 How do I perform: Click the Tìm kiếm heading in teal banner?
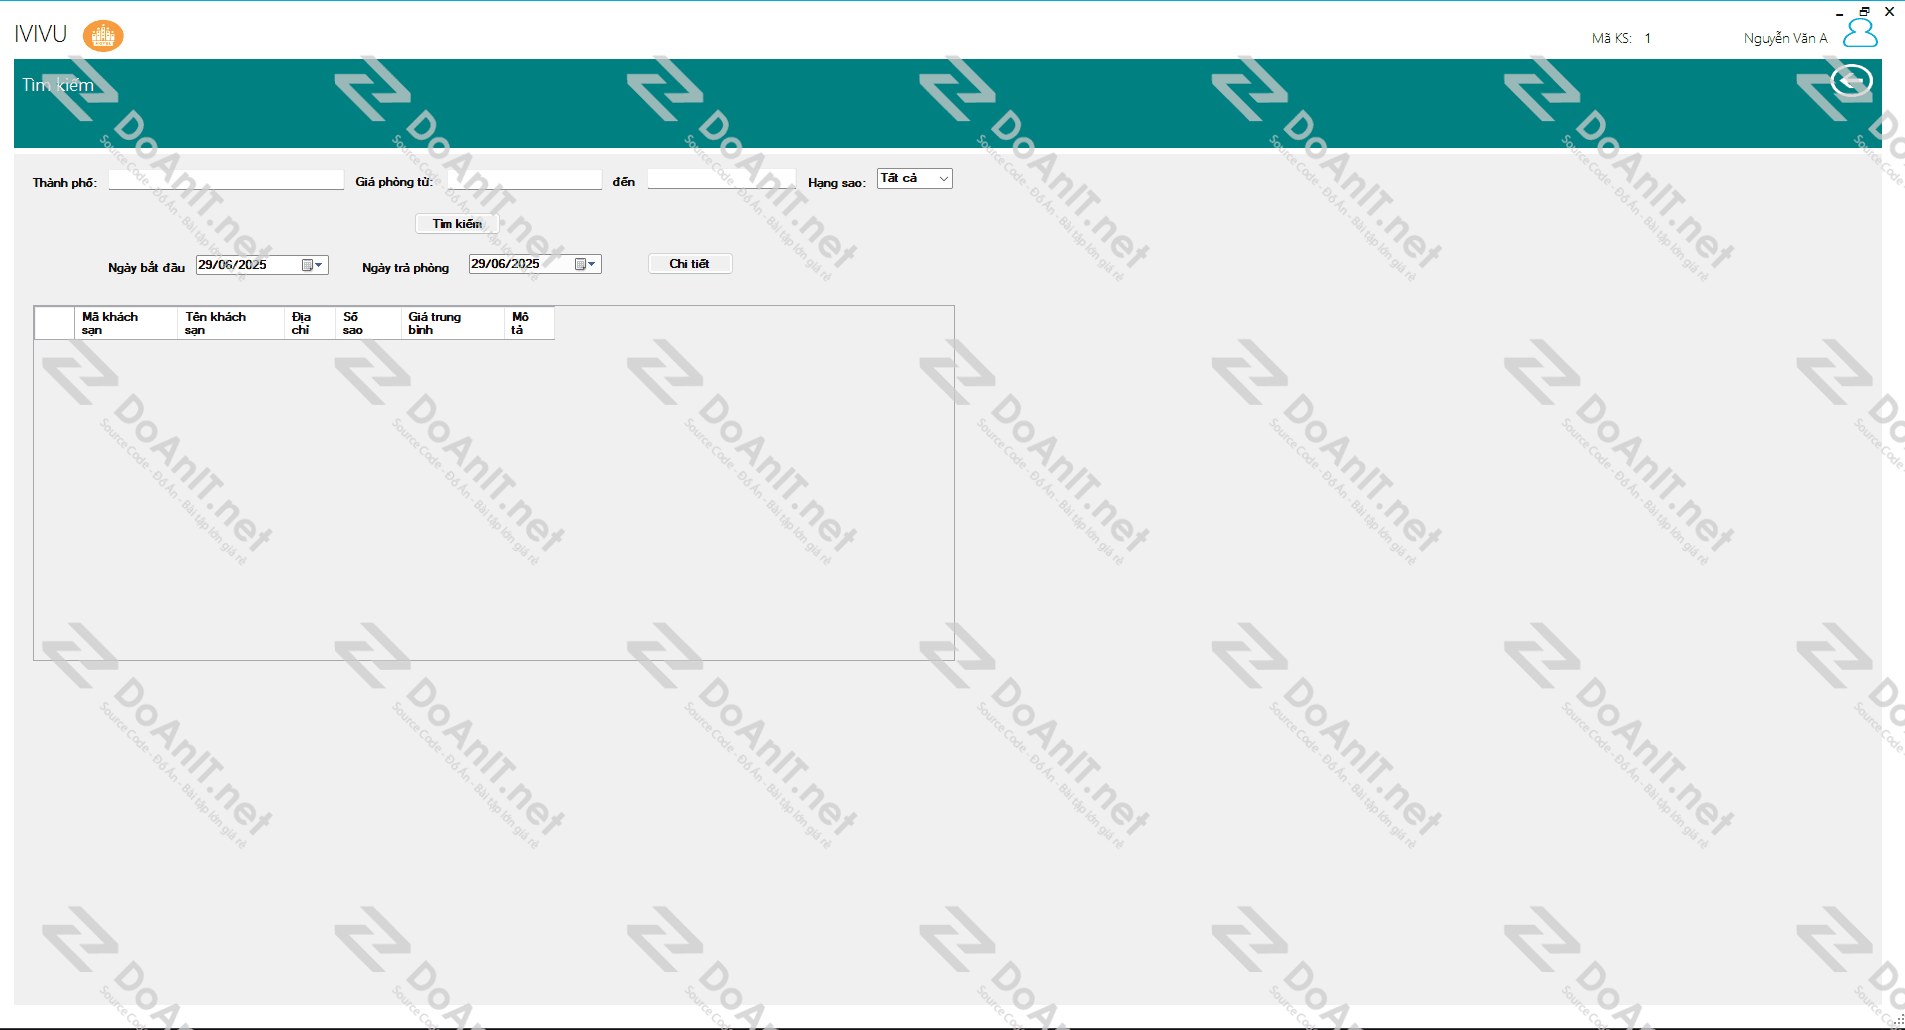click(x=58, y=85)
